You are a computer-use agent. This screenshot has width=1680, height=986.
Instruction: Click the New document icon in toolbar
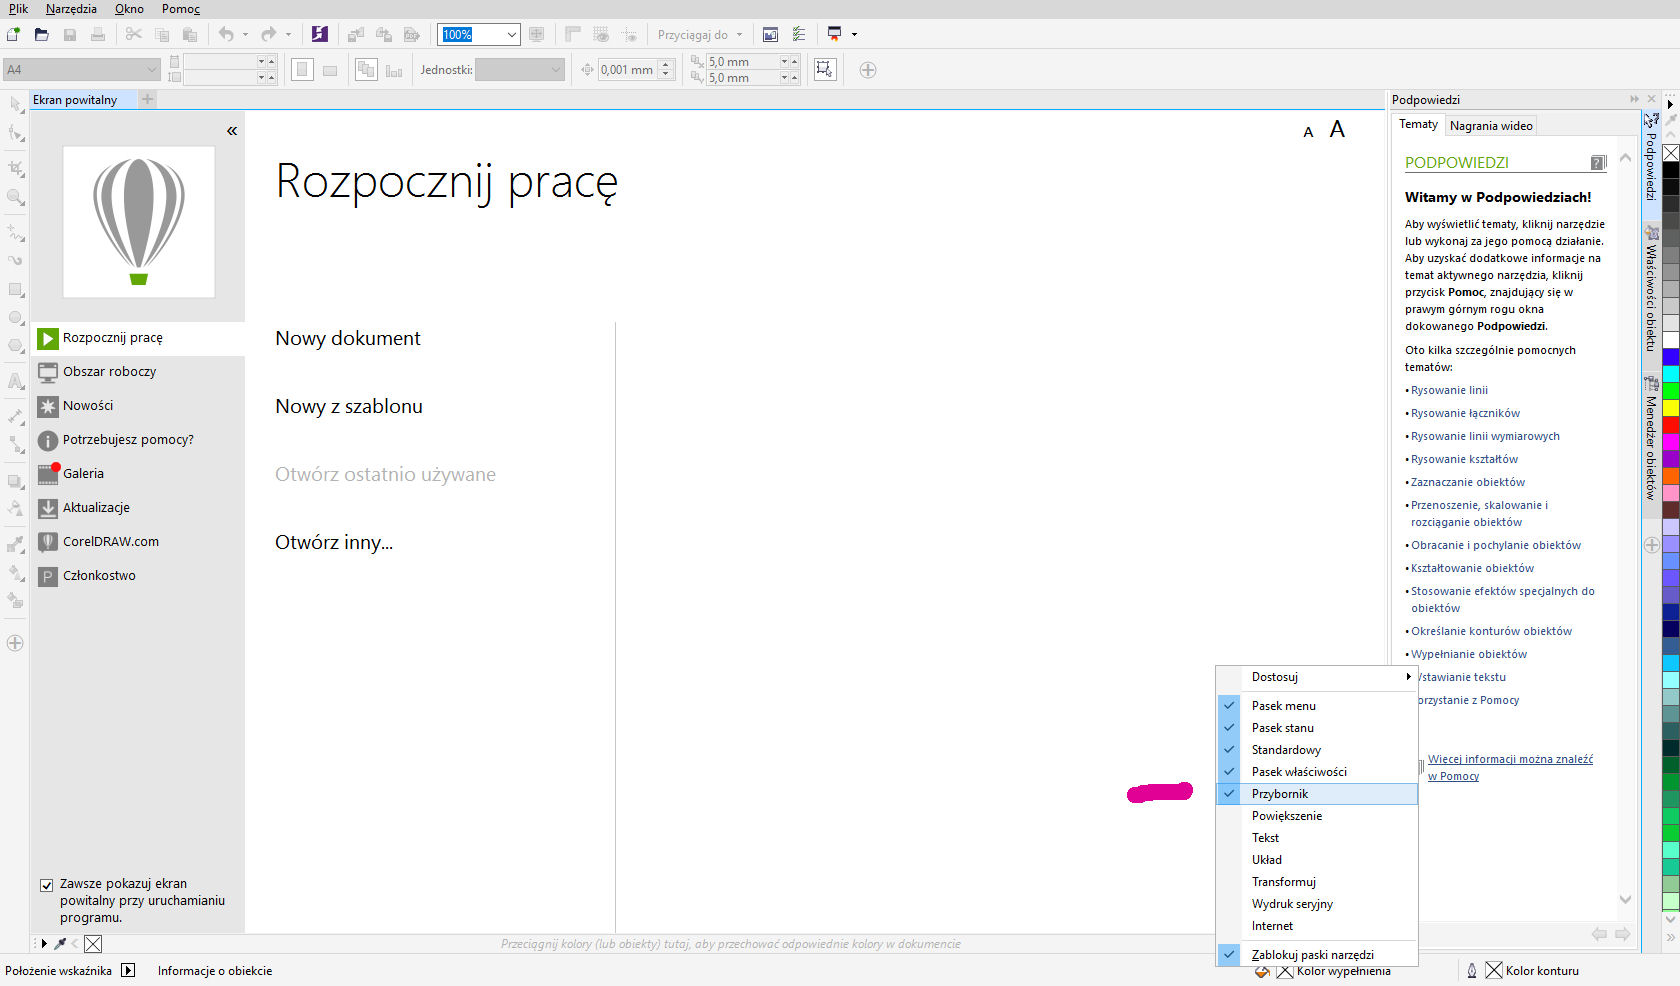click(13, 34)
